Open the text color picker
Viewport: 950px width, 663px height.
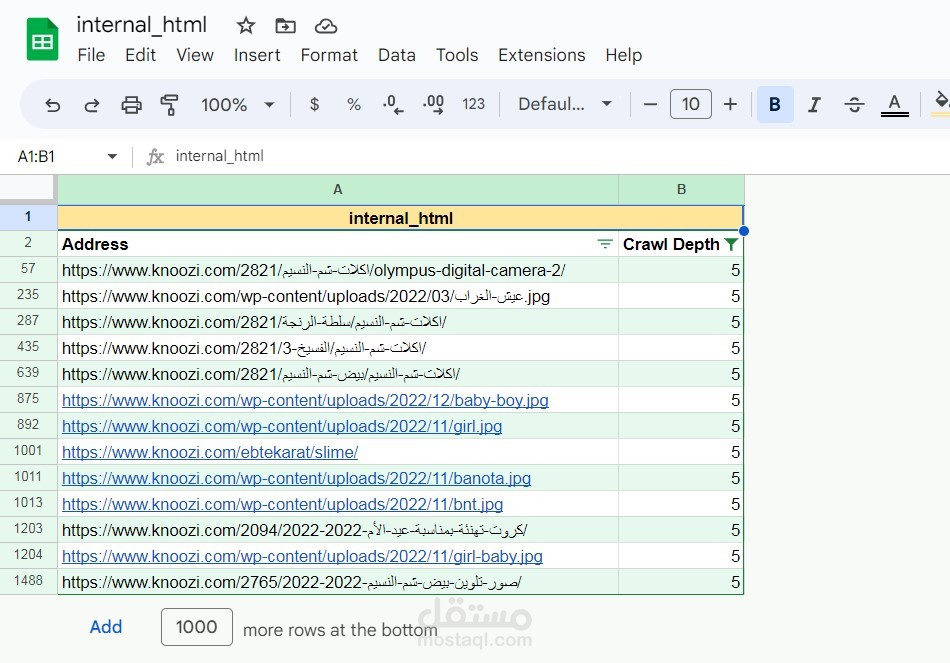tap(894, 104)
